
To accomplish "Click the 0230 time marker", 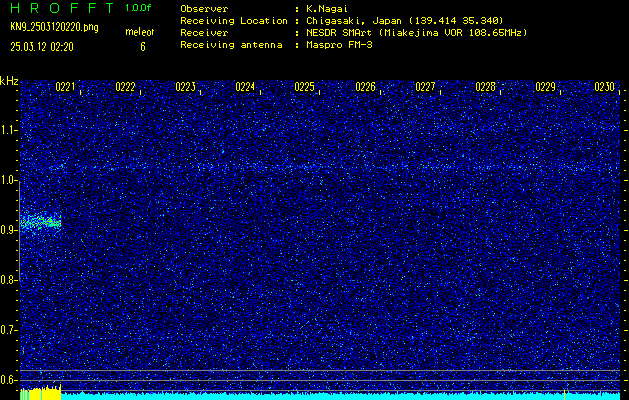I will (x=605, y=87).
